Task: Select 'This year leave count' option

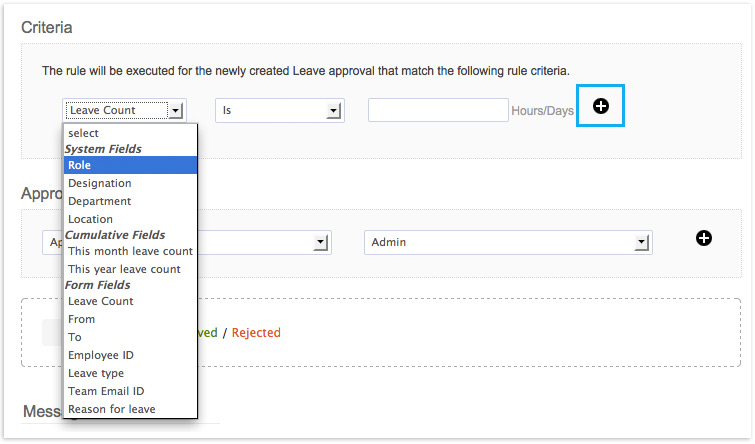Action: pos(130,269)
